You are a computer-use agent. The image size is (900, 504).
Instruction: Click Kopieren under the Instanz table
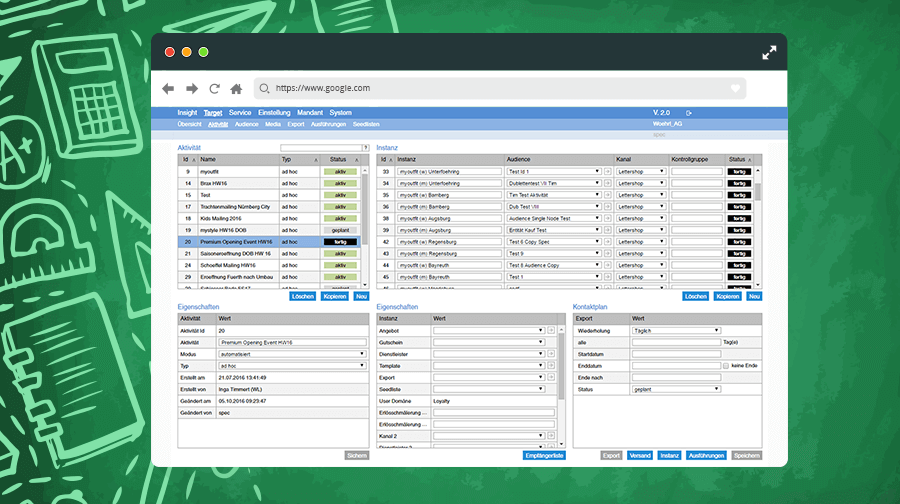pyautogui.click(x=728, y=297)
